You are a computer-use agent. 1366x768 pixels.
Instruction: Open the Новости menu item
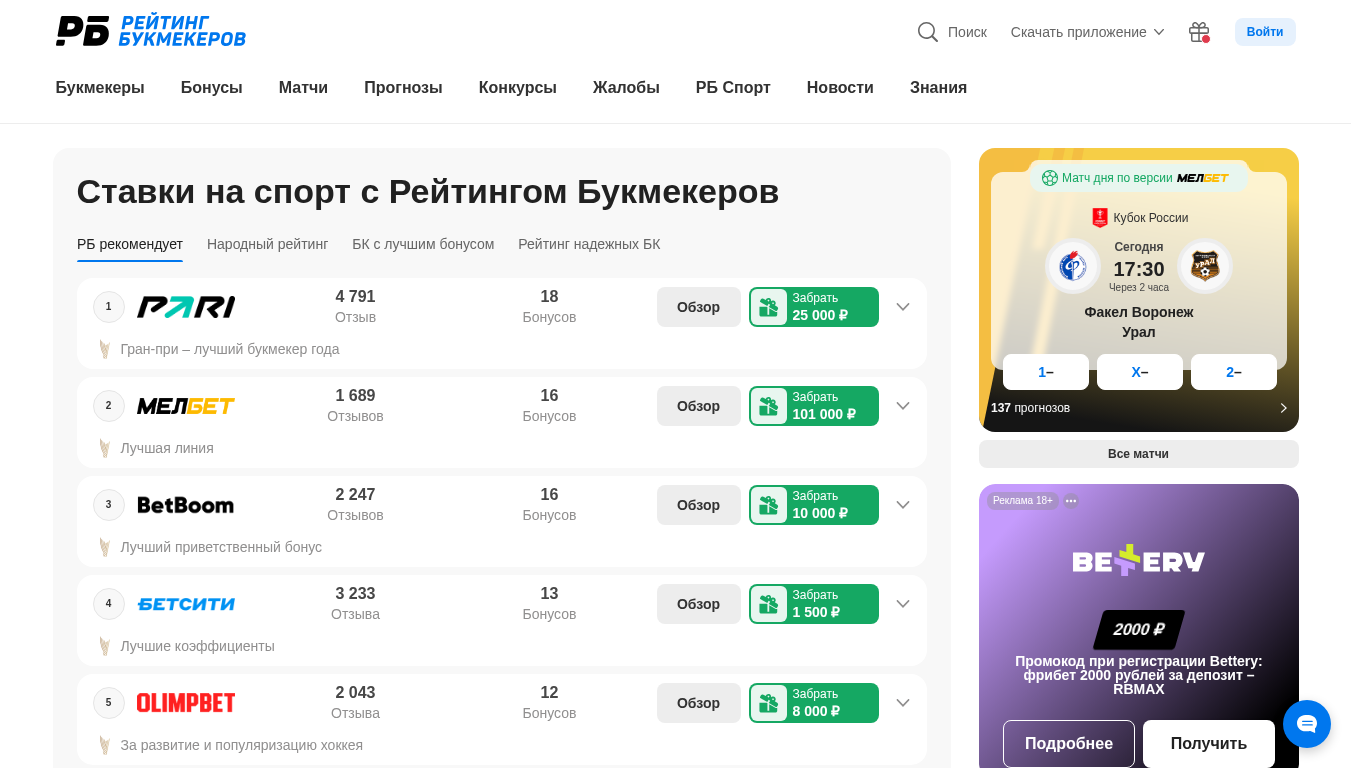840,88
